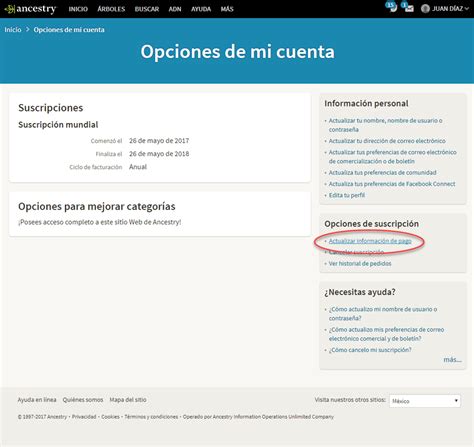
Task: Open the notifications bell icon
Action: [x=392, y=7]
